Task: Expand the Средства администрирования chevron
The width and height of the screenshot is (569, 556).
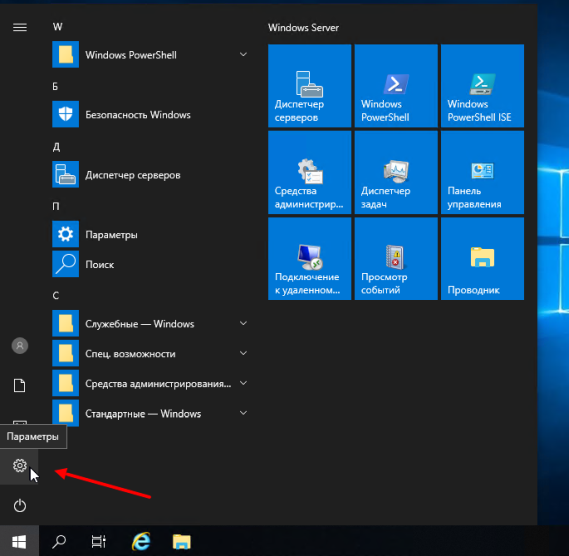Action: [243, 383]
